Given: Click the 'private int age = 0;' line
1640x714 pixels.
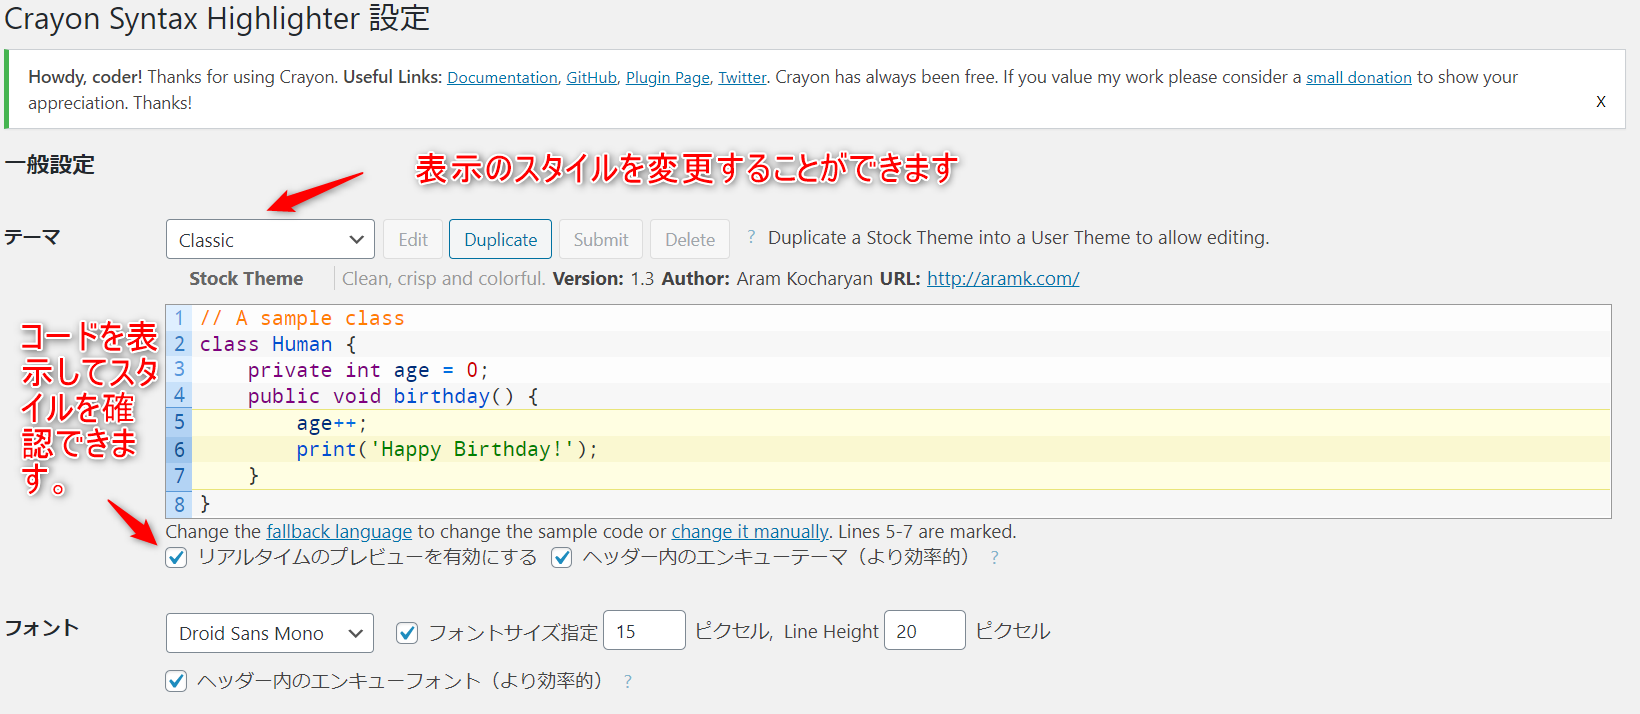Looking at the screenshot, I should pos(368,370).
